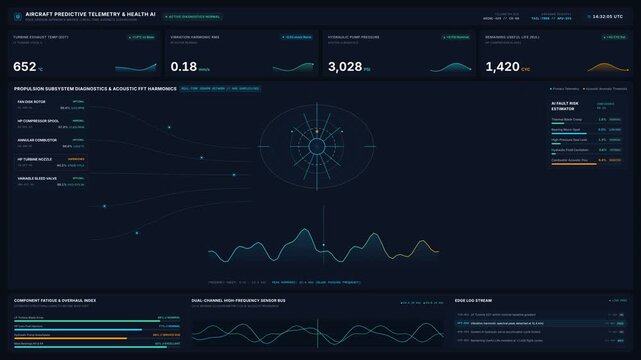The height and width of the screenshot is (360, 641).
Task: Click the AI Fault Risk Estimator panel heading
Action: pyautogui.click(x=565, y=106)
